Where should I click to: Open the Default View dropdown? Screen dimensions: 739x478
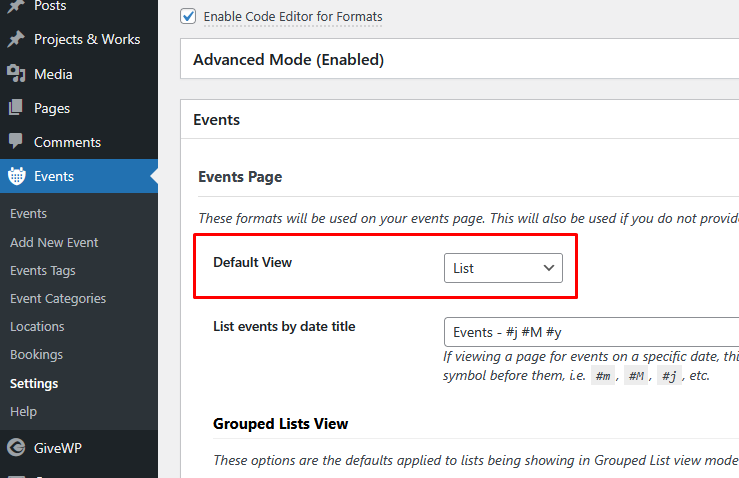tap(503, 268)
